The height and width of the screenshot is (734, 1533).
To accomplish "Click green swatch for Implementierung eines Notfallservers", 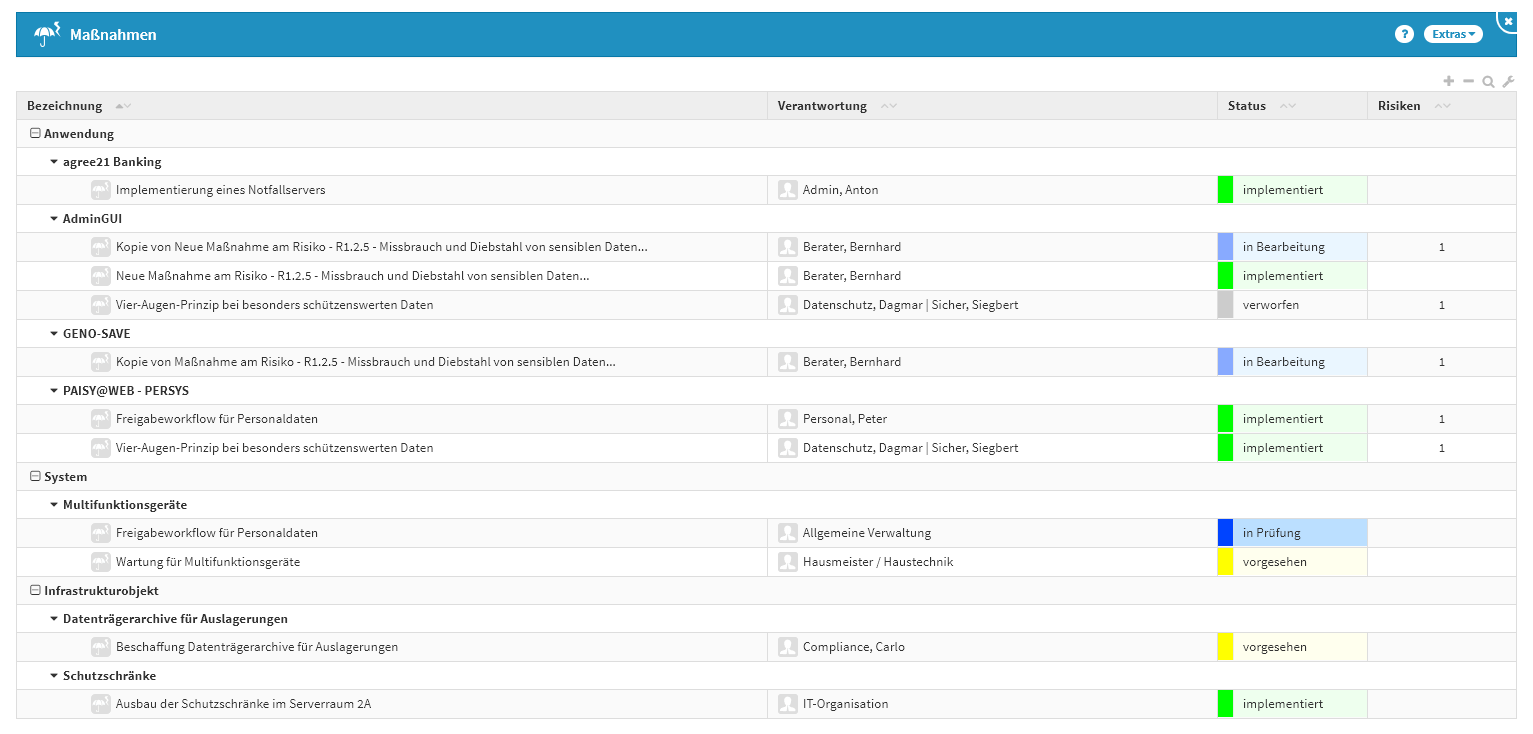I will [1225, 190].
